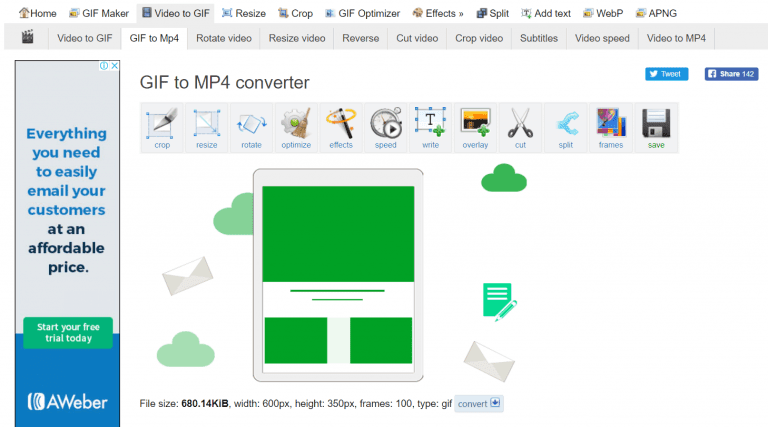Click the Tweet button
The height and width of the screenshot is (427, 768).
click(667, 74)
